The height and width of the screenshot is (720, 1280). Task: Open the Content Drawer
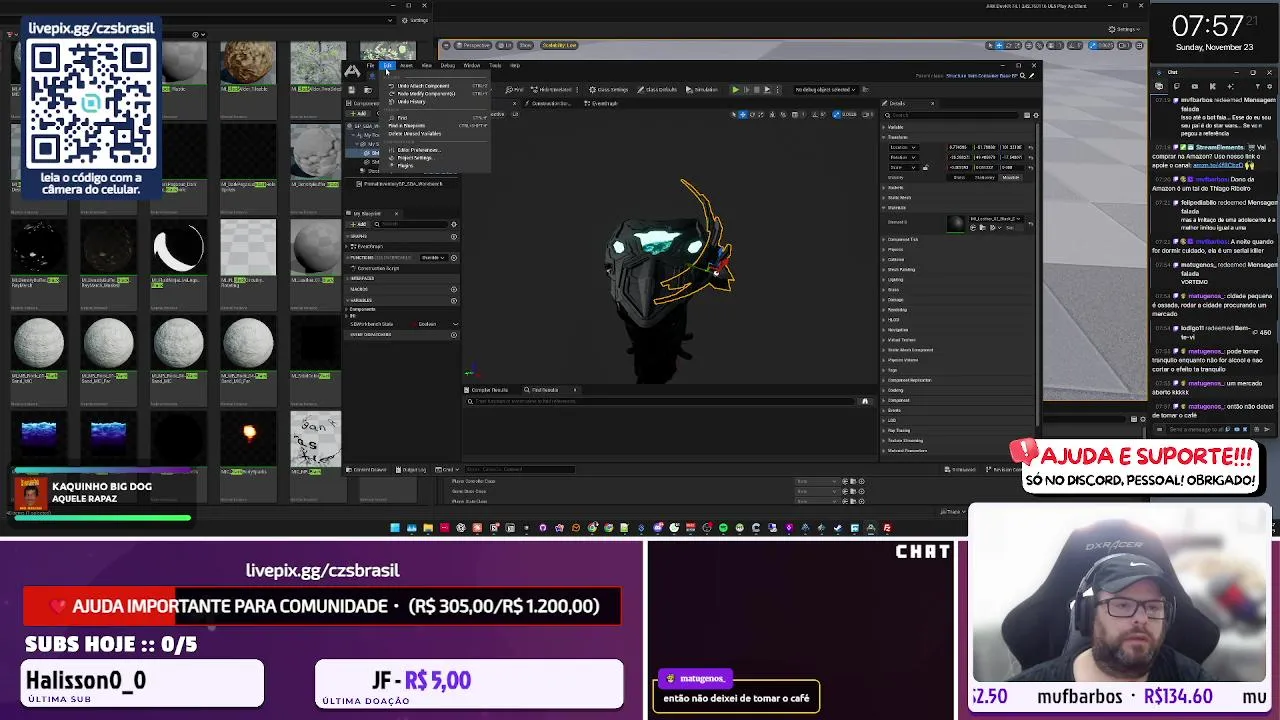click(x=367, y=469)
